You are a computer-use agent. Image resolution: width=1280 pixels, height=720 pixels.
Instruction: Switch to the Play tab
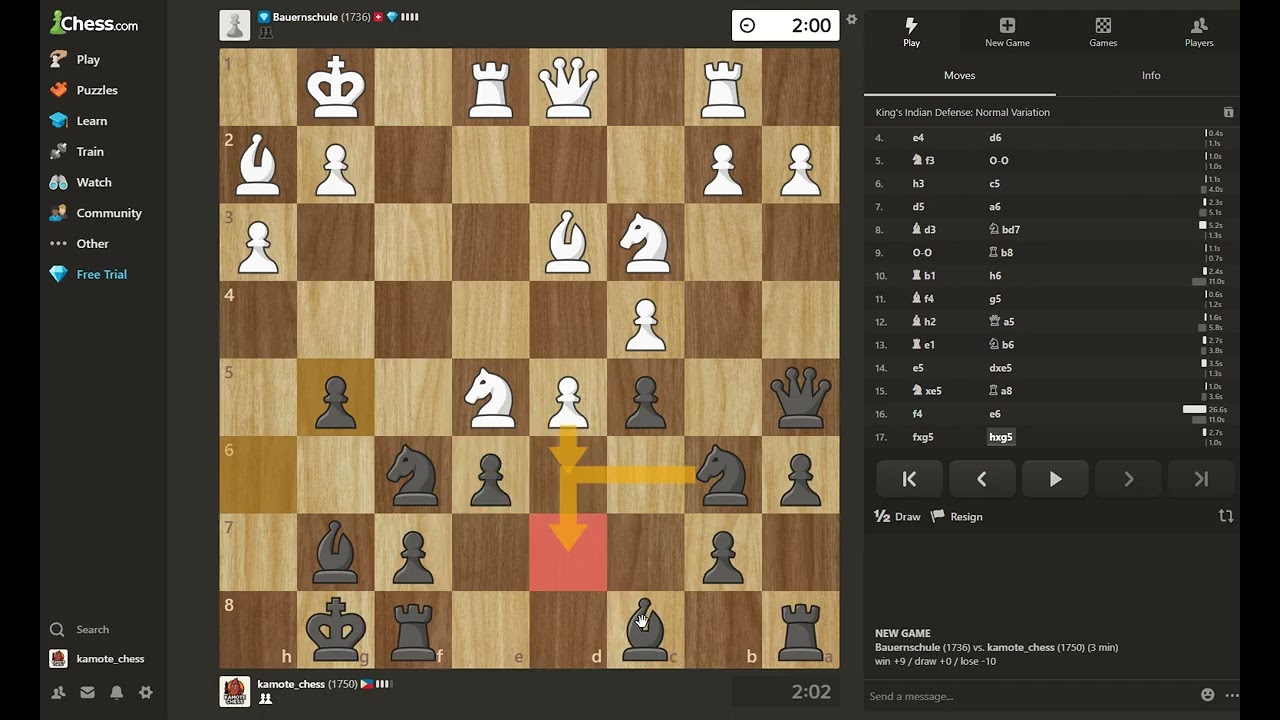coord(911,31)
